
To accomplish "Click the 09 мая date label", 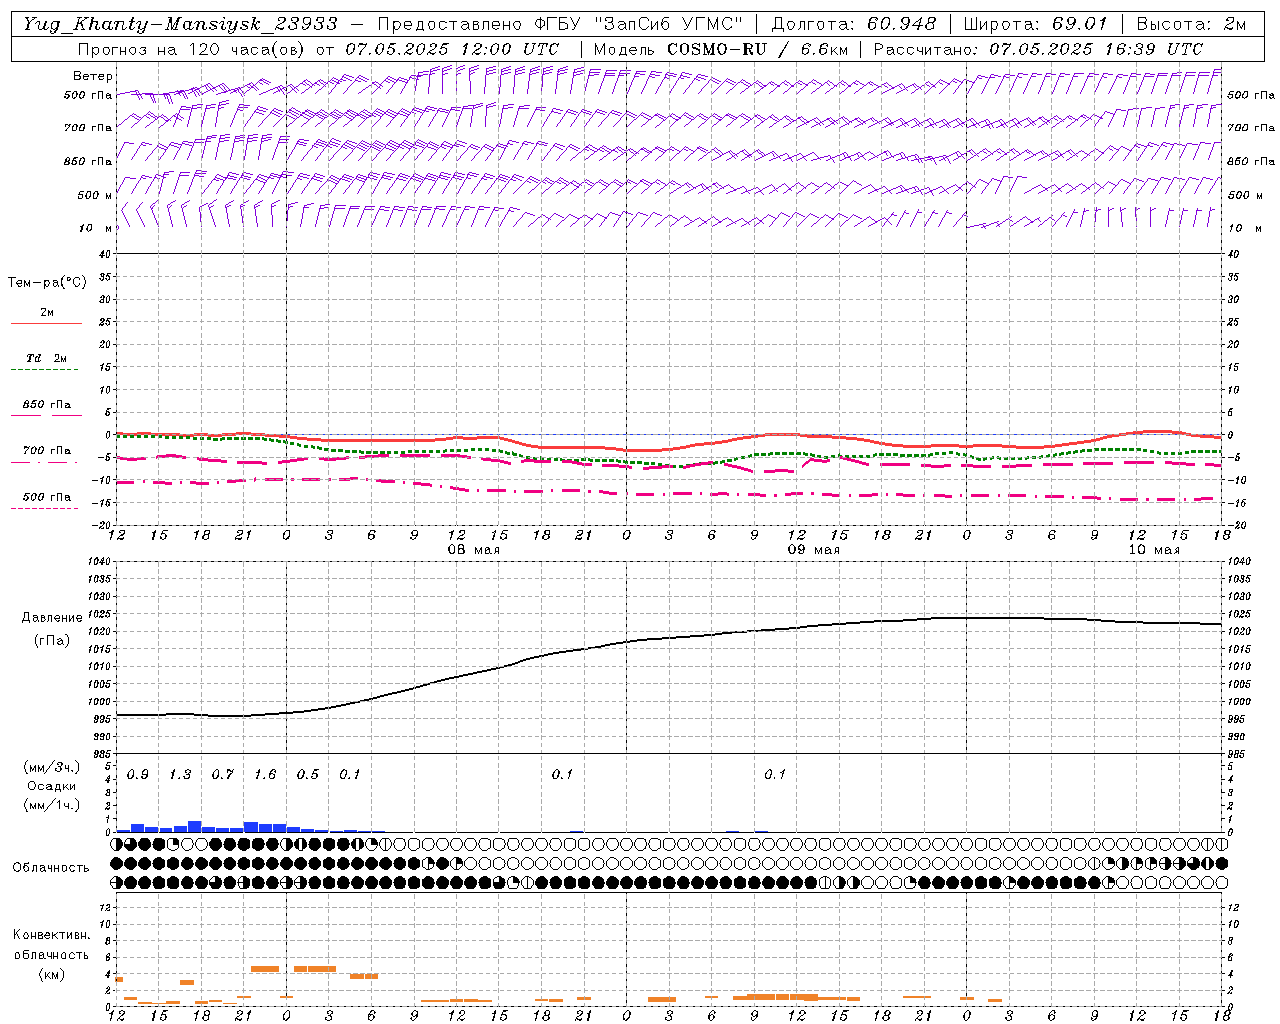I will pyautogui.click(x=814, y=550).
